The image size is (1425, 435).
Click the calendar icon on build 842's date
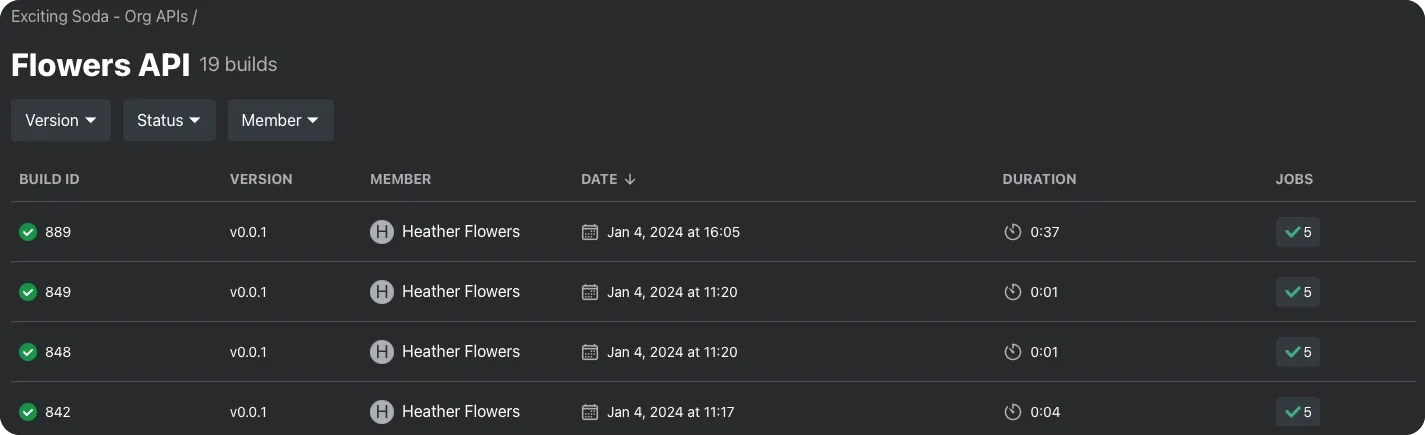(x=590, y=412)
